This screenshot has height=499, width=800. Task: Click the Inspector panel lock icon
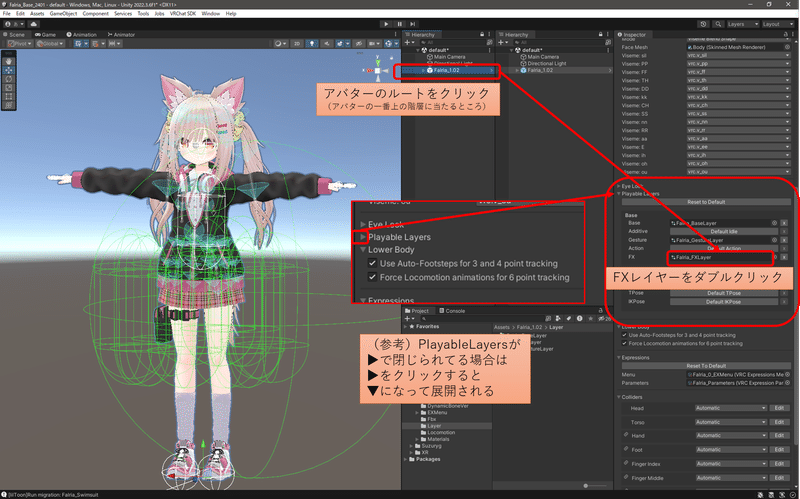(x=785, y=34)
